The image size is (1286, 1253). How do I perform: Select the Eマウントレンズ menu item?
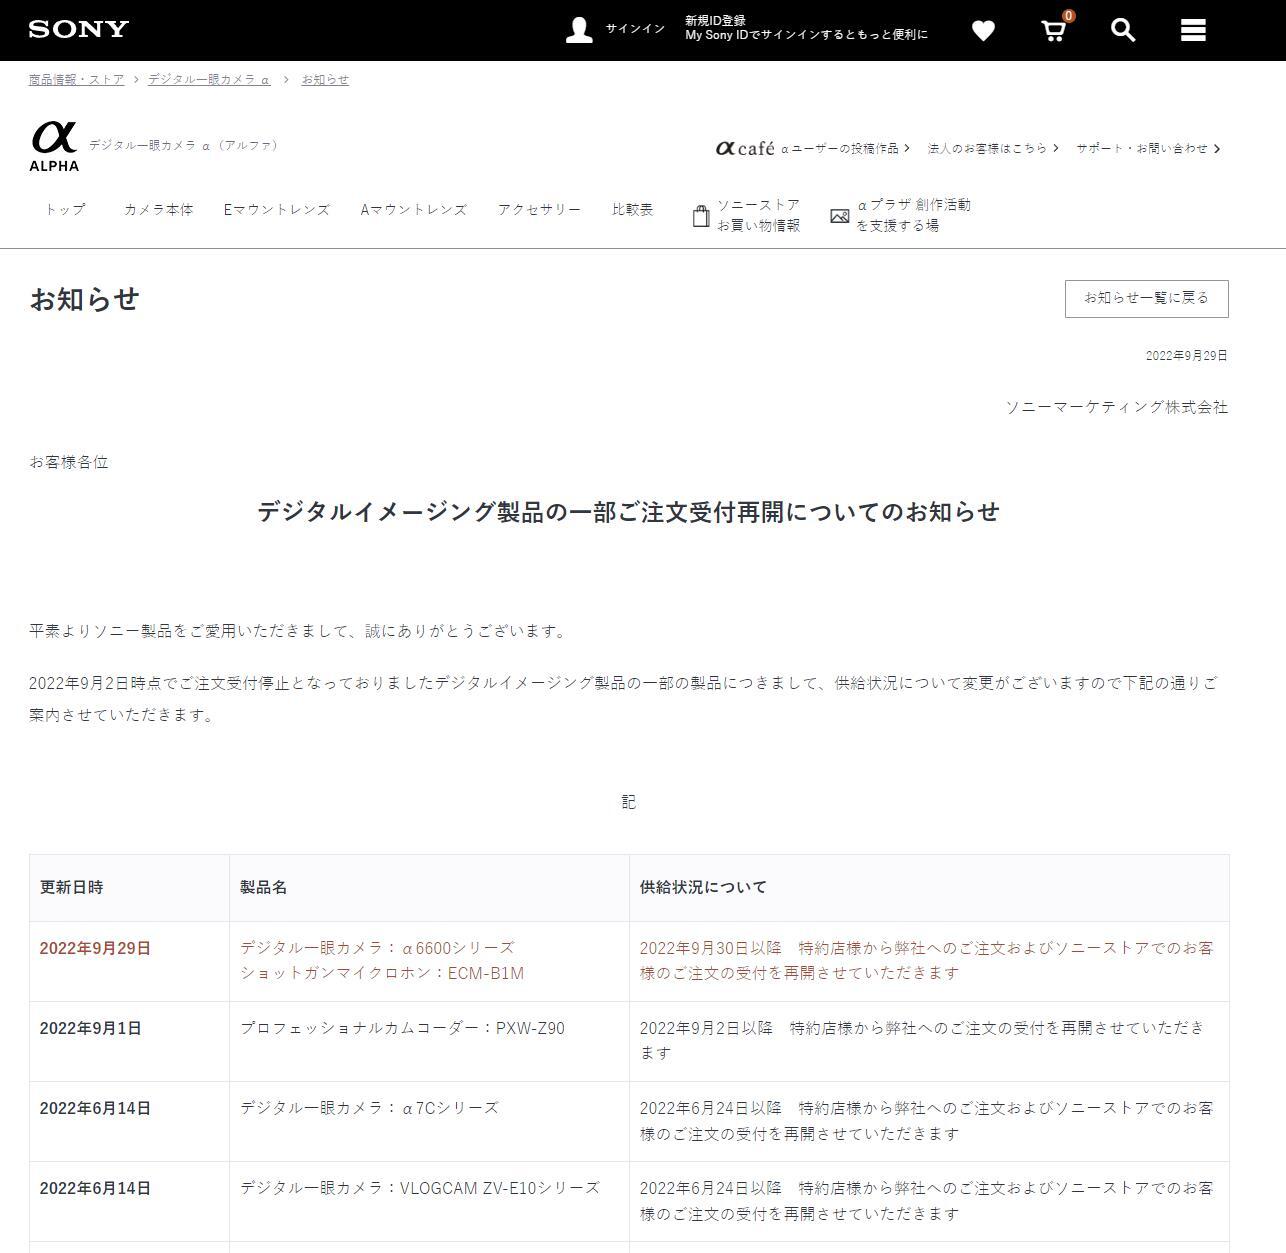(276, 209)
